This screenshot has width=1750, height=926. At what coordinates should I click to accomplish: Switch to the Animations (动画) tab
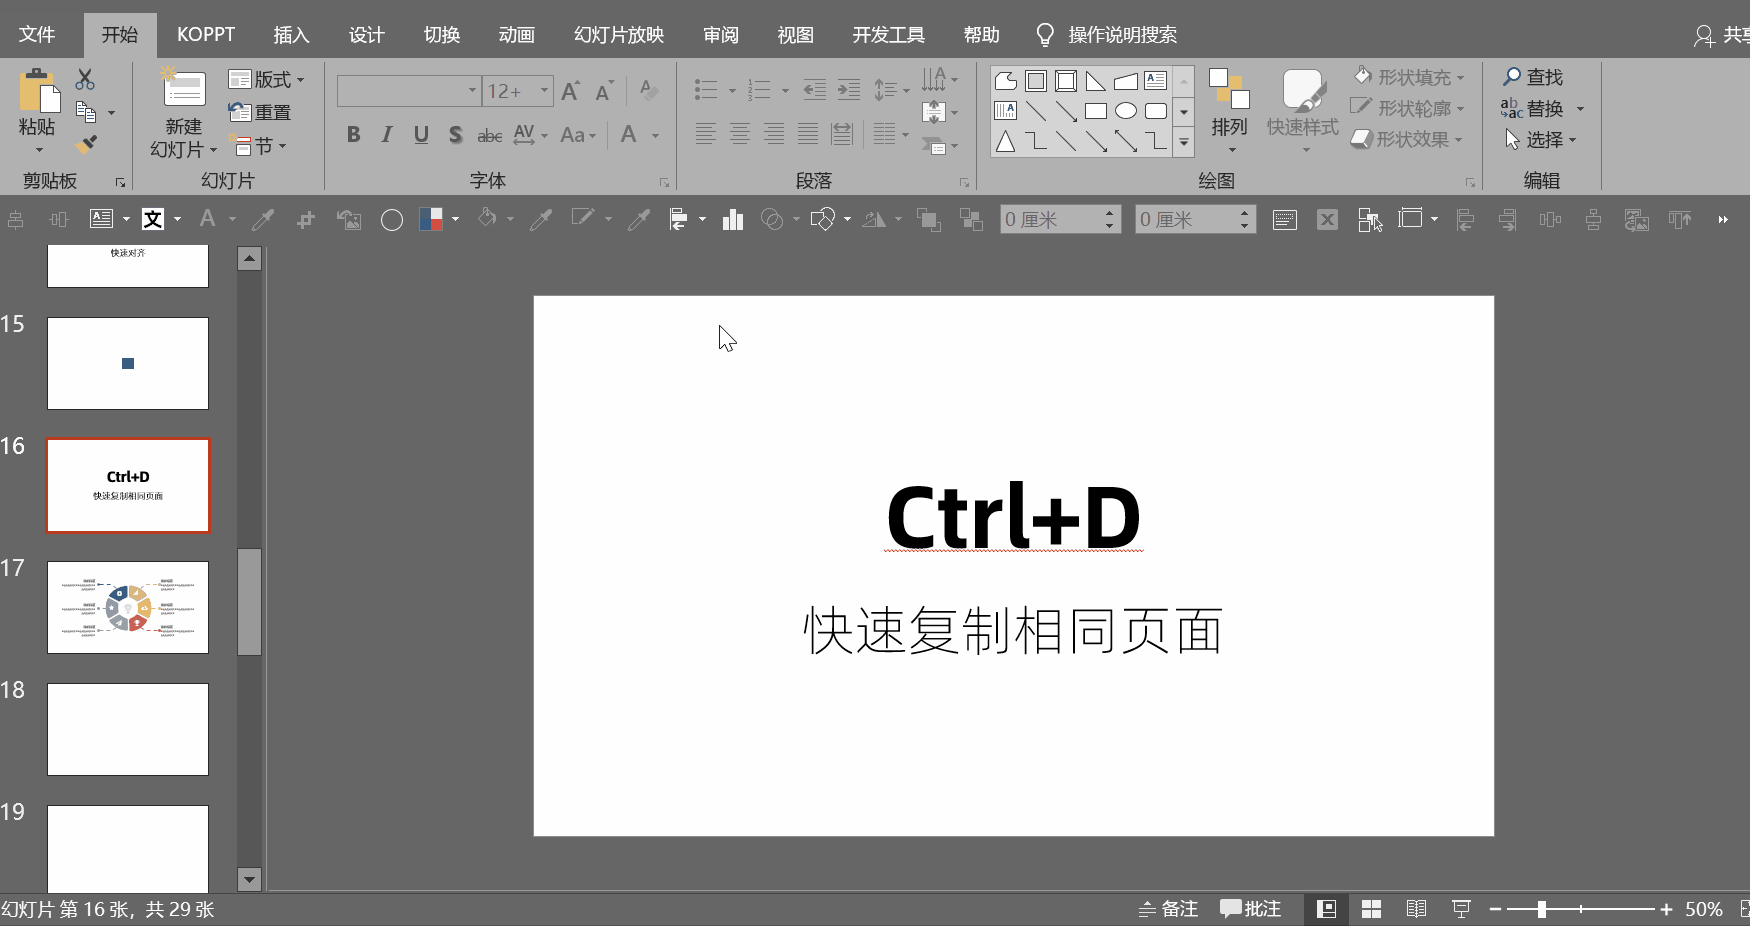pos(516,35)
